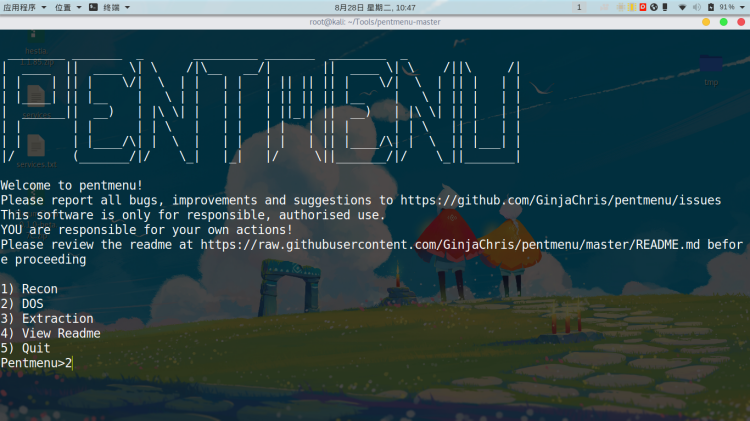Click the yellow minimize window button
The width and height of the screenshot is (750, 421).
706,22
